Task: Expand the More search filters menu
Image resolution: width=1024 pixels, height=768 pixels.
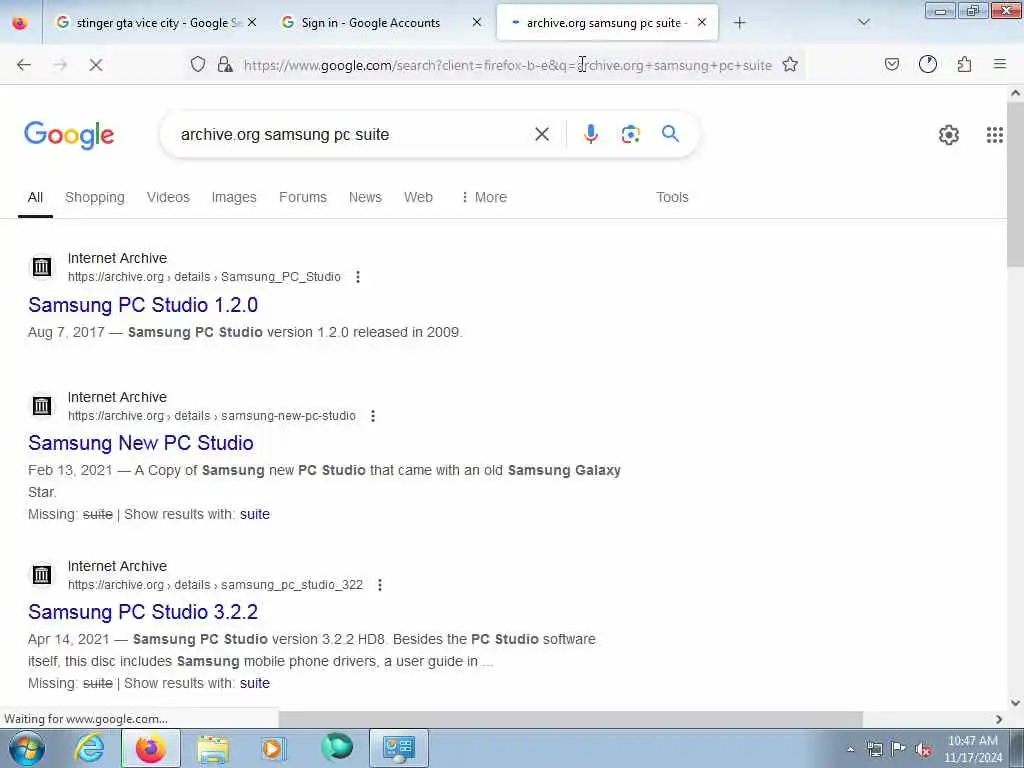Action: point(484,197)
